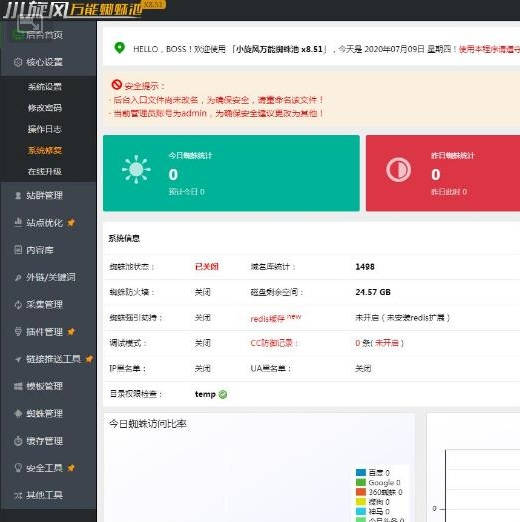Click the green Google legend swatch
The height and width of the screenshot is (522, 521).
pos(361,482)
